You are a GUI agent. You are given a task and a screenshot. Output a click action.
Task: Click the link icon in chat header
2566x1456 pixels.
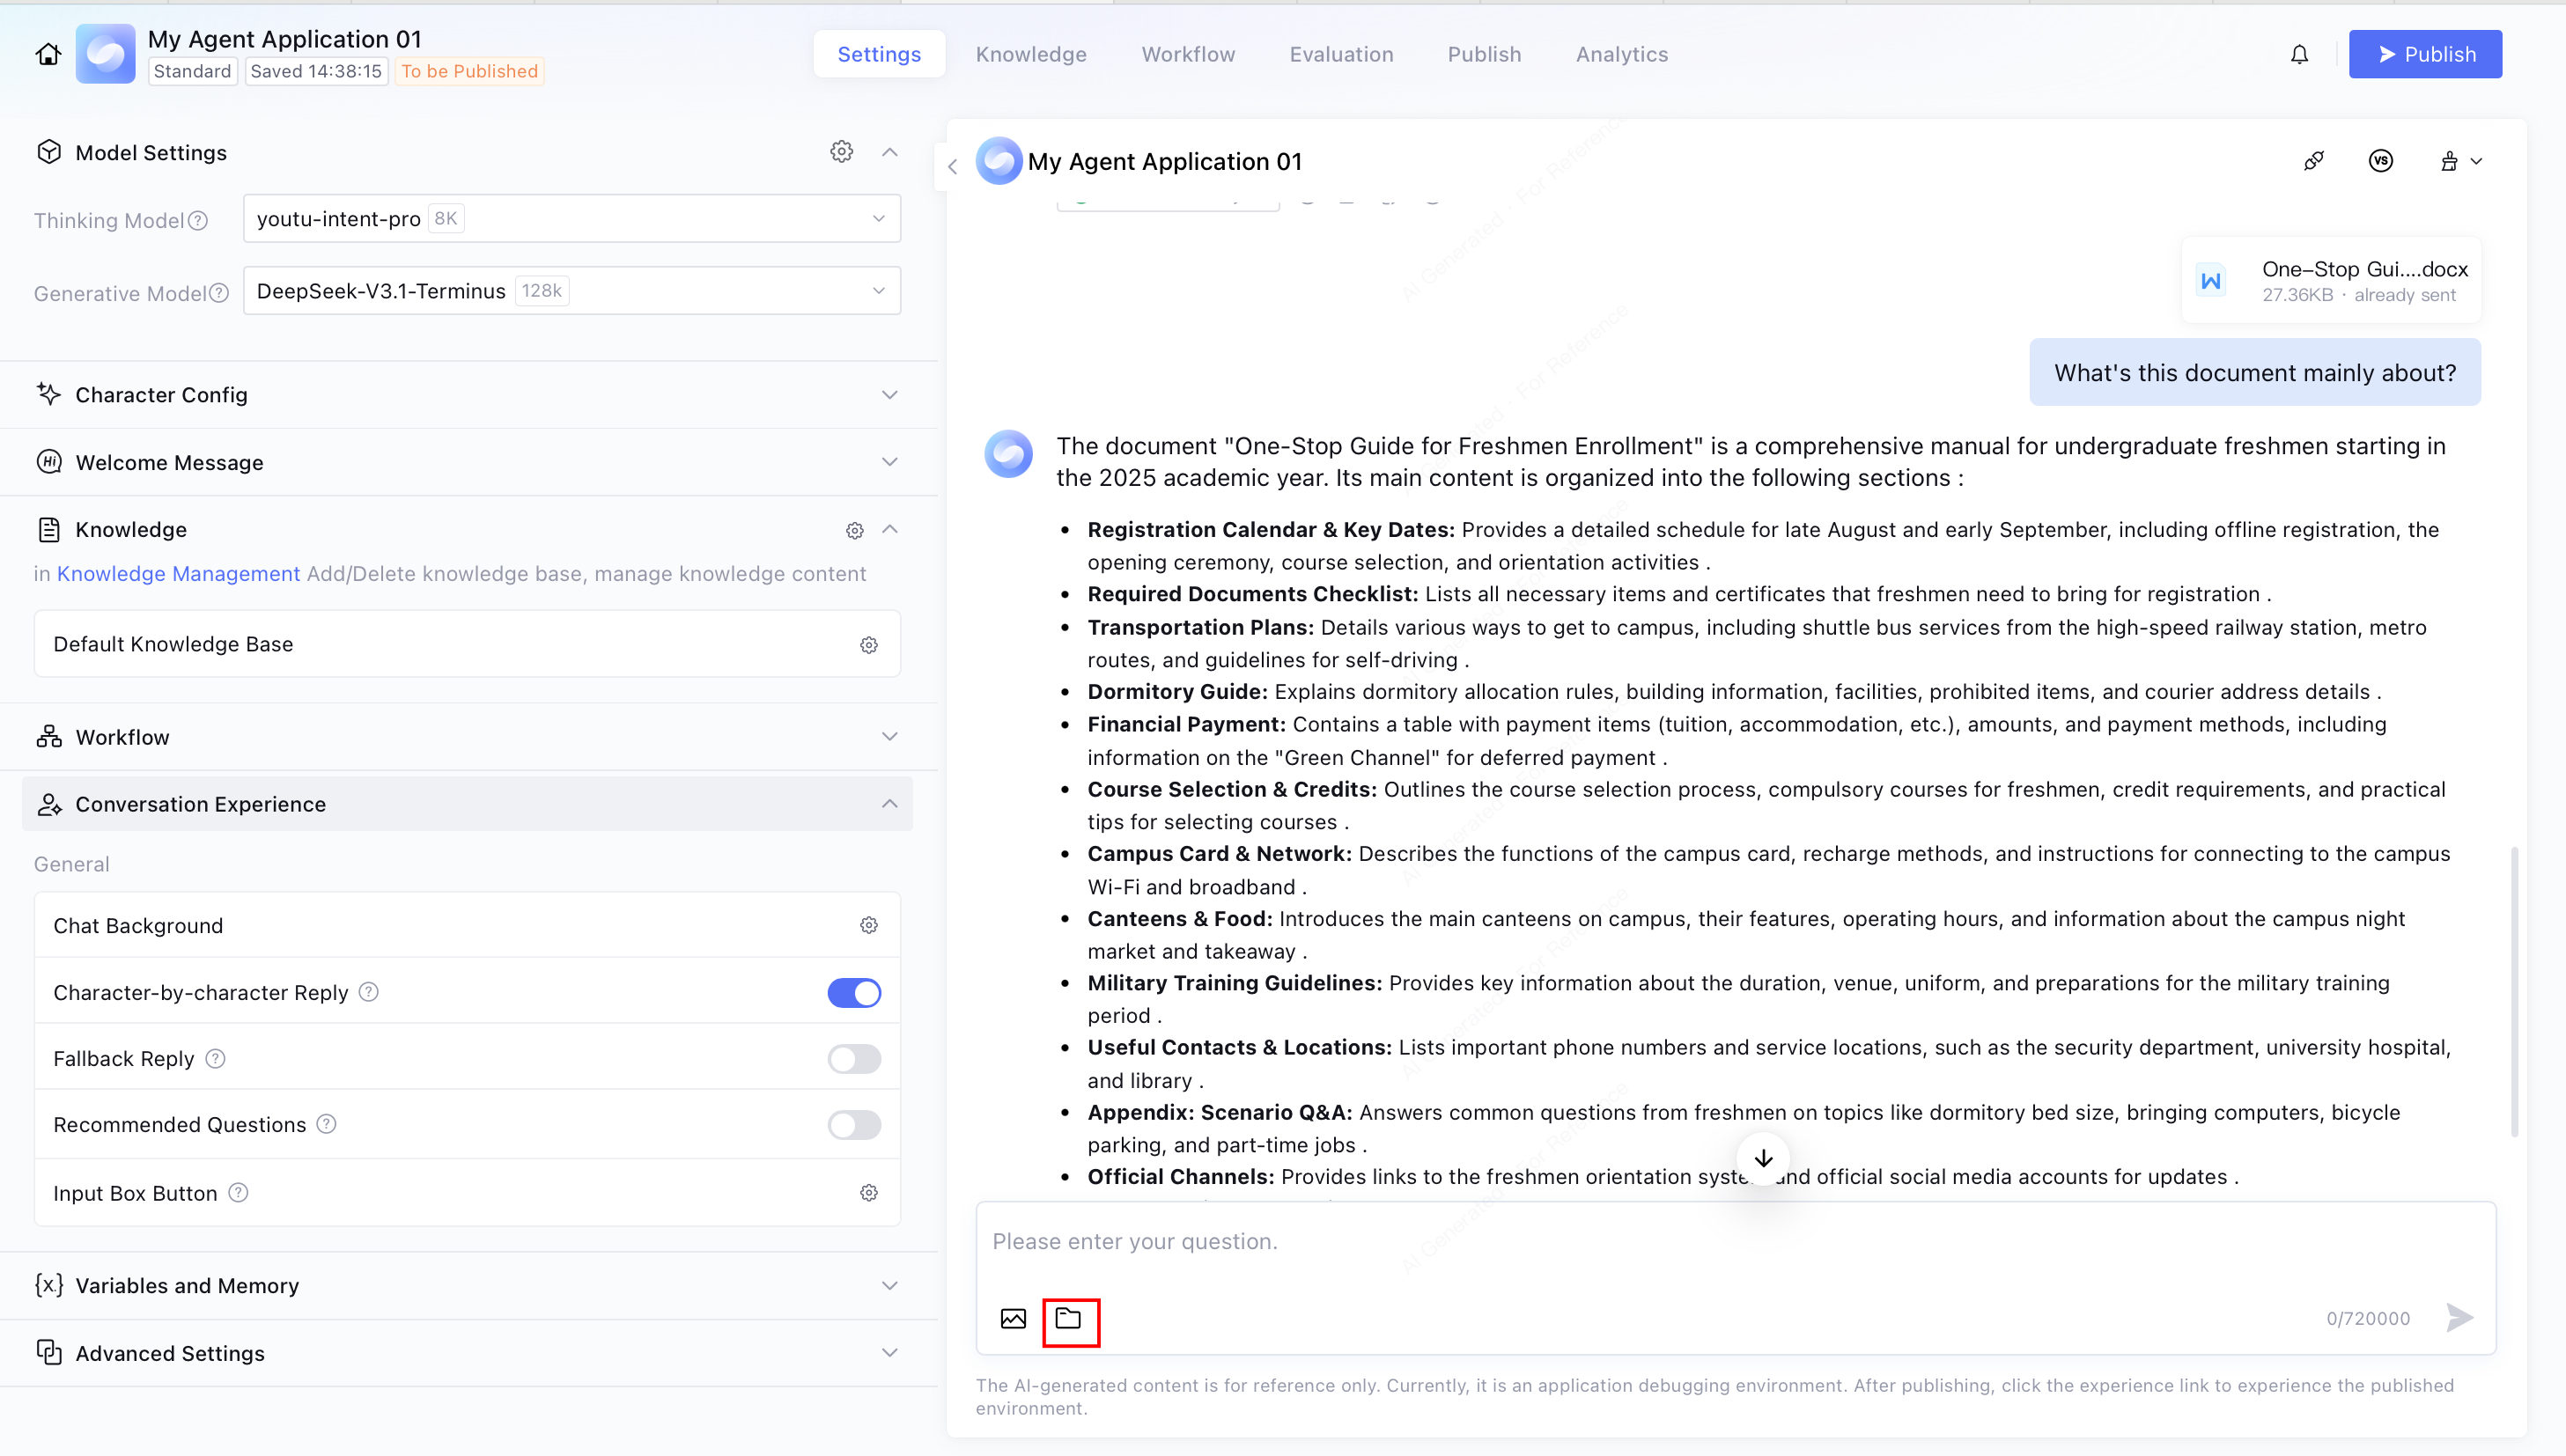click(x=2313, y=161)
